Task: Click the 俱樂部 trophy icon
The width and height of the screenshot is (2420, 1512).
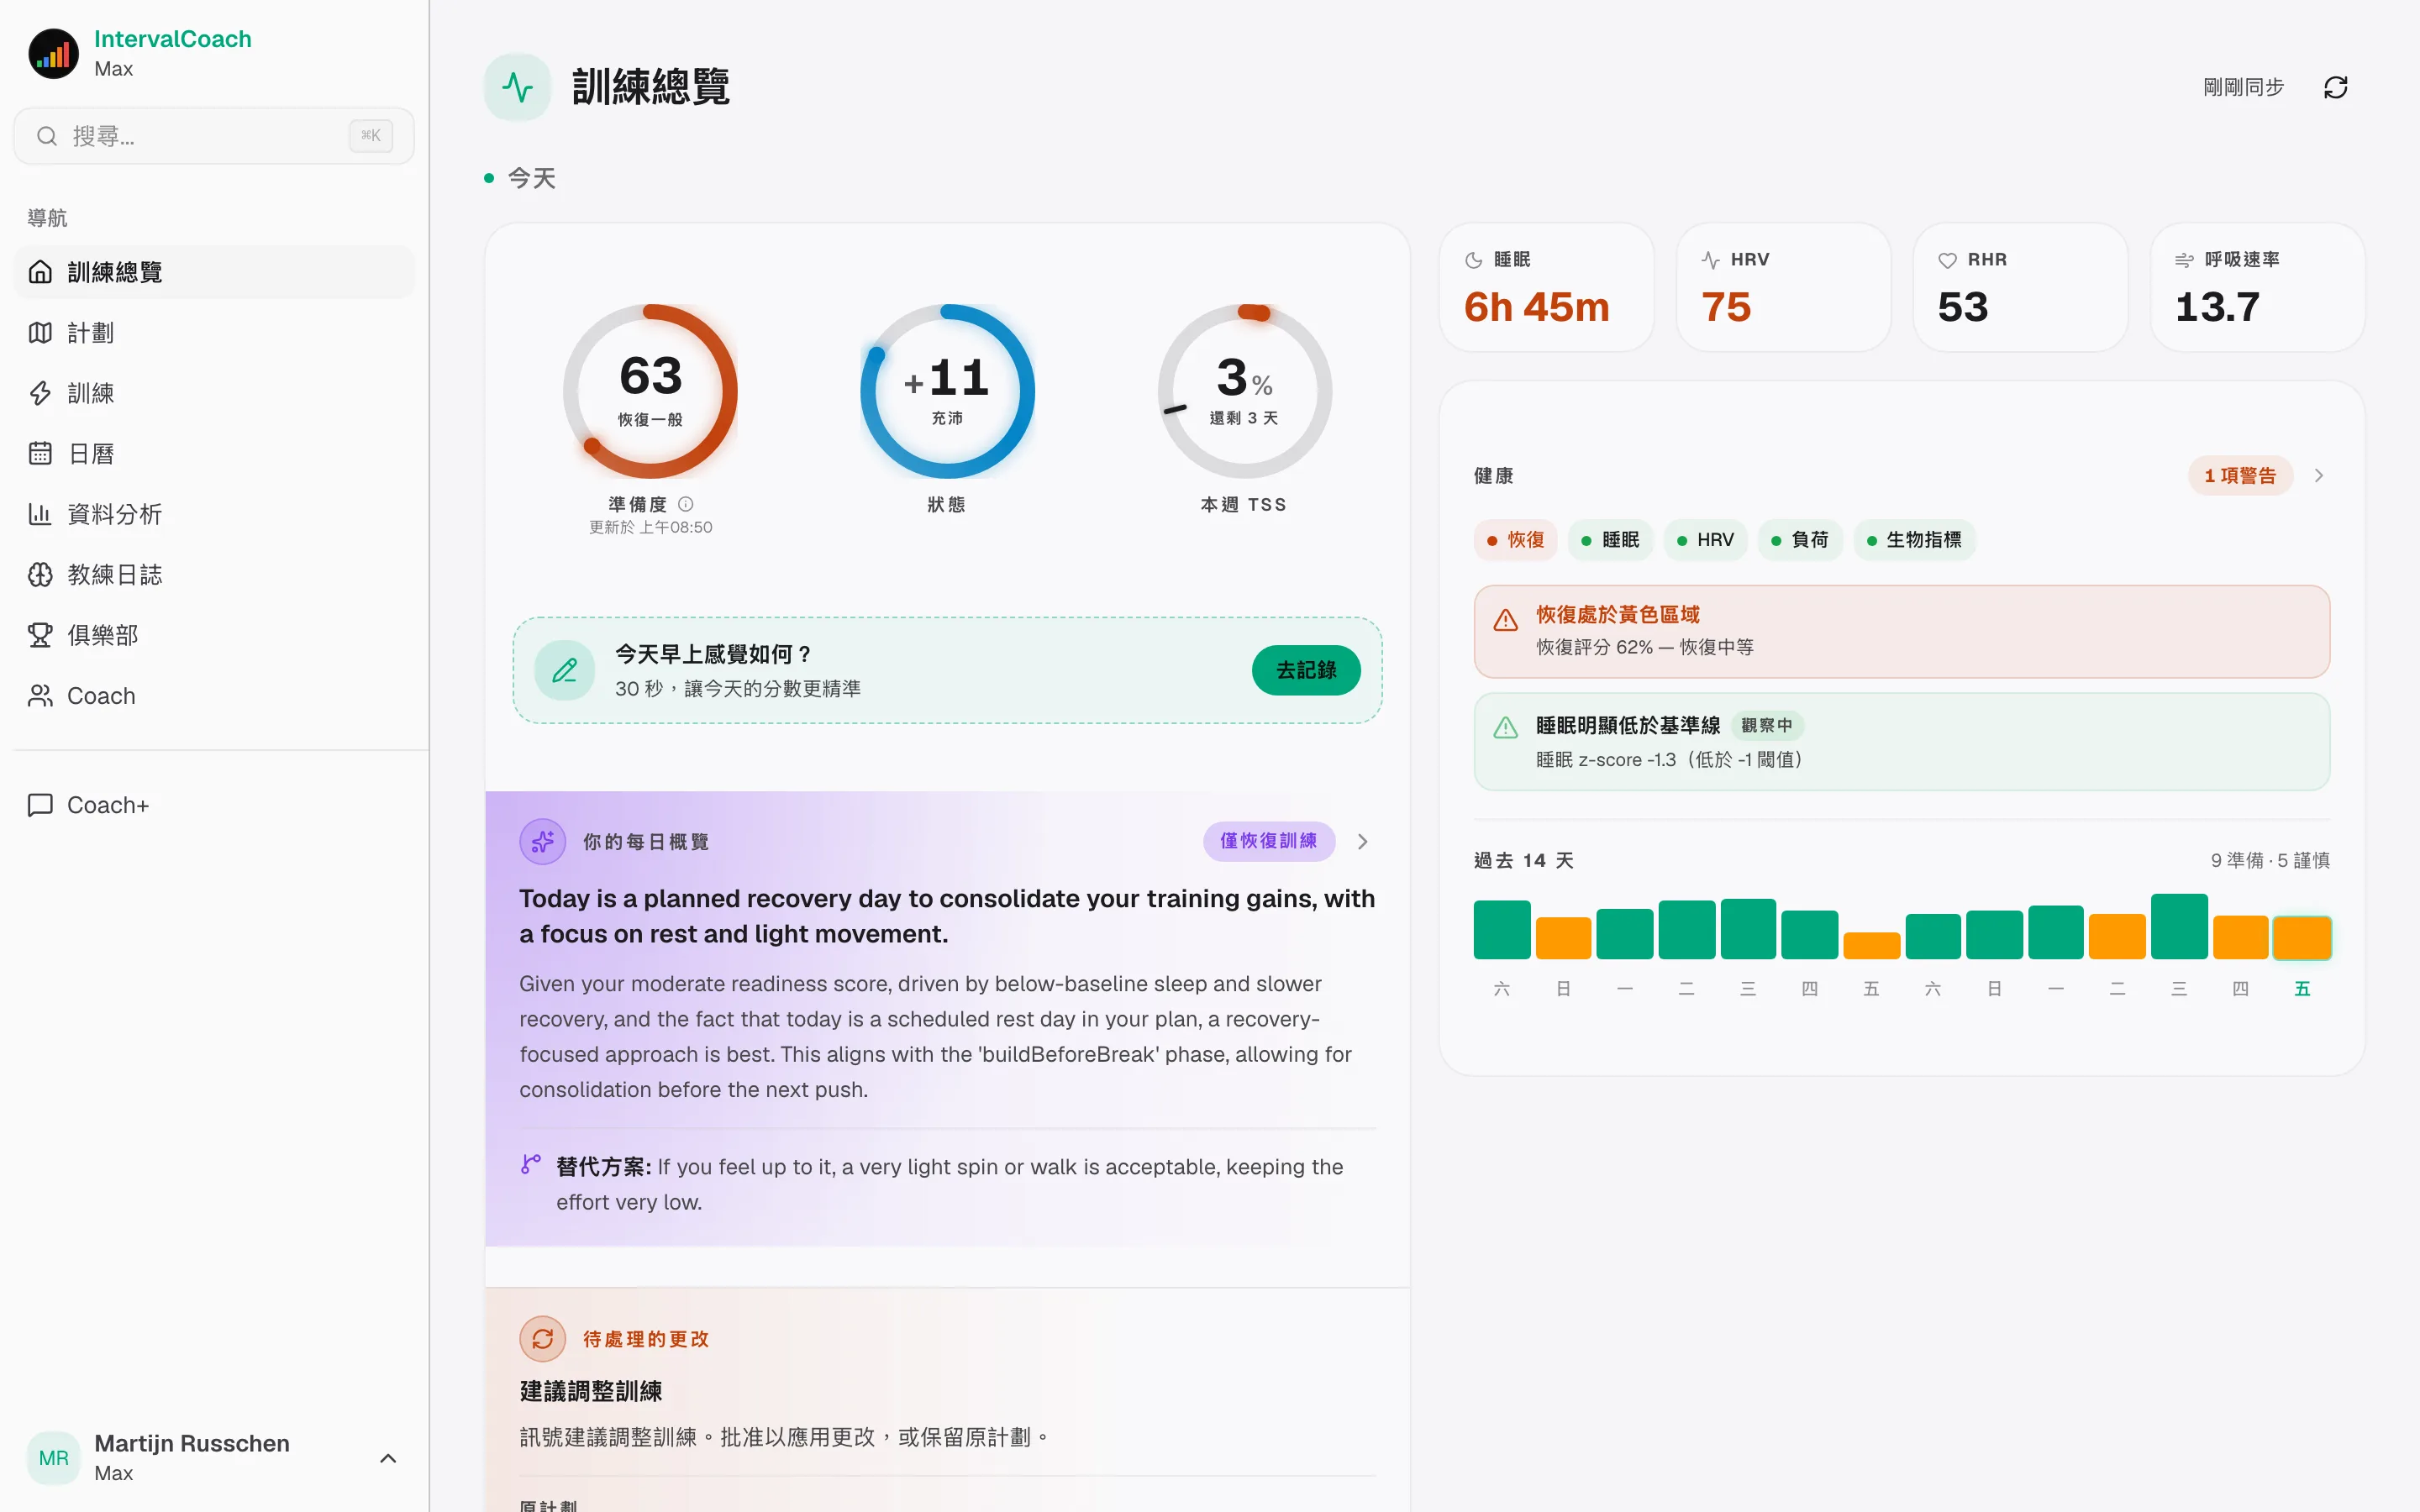Action: [x=40, y=635]
